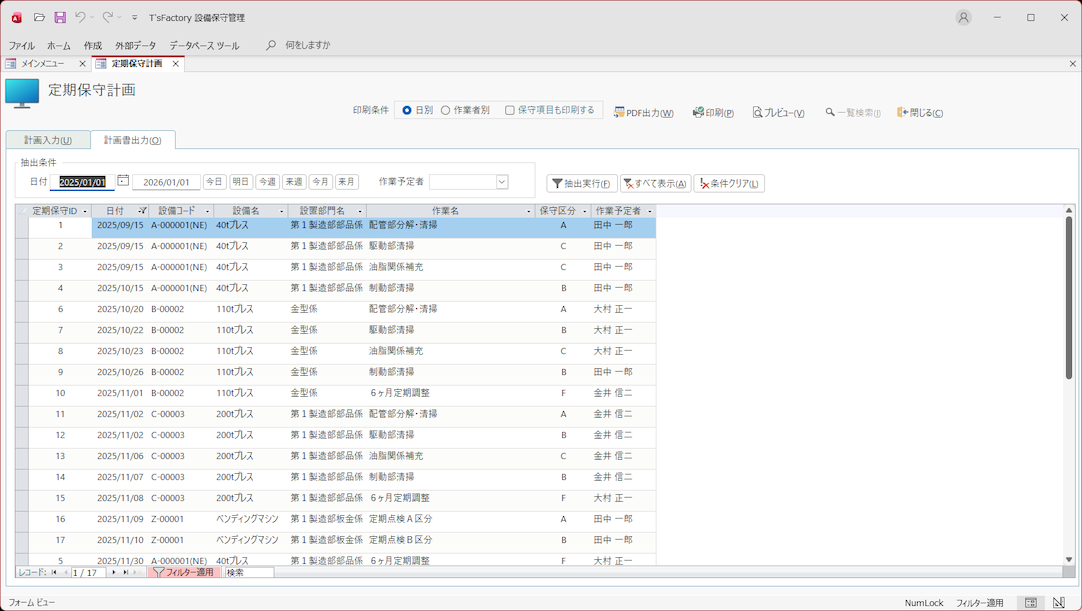Viewport: 1082px width, 611px height.
Task: Open 保守区分 column filter dropdown
Action: pyautogui.click(x=585, y=212)
